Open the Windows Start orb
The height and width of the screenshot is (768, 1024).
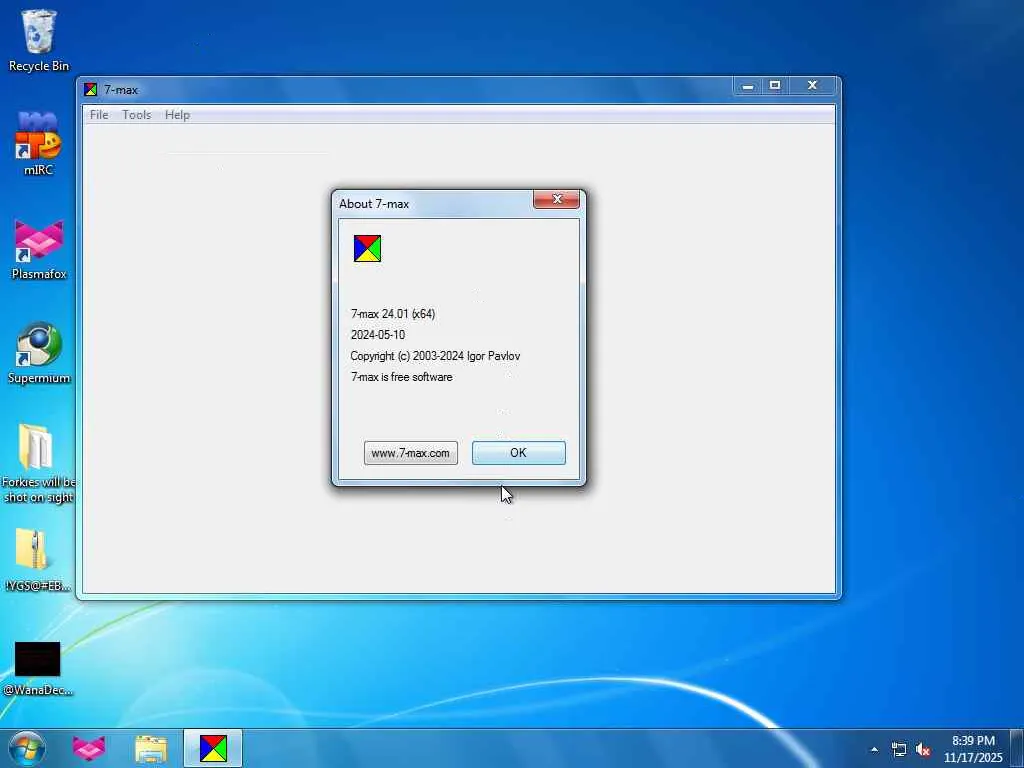point(27,748)
